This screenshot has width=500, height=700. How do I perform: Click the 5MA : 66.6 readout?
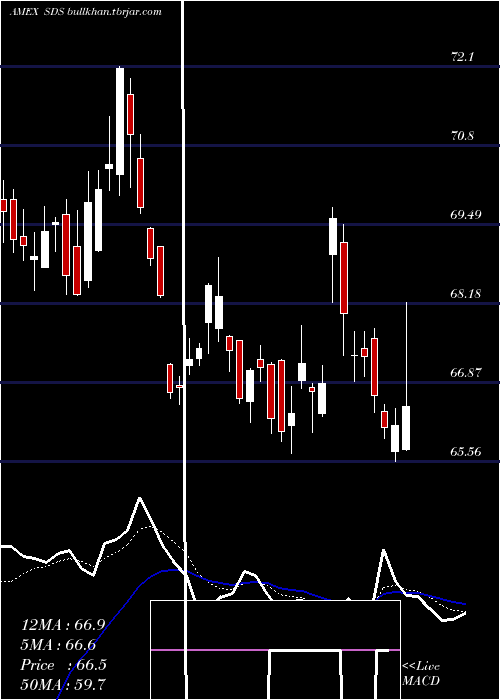(58, 645)
